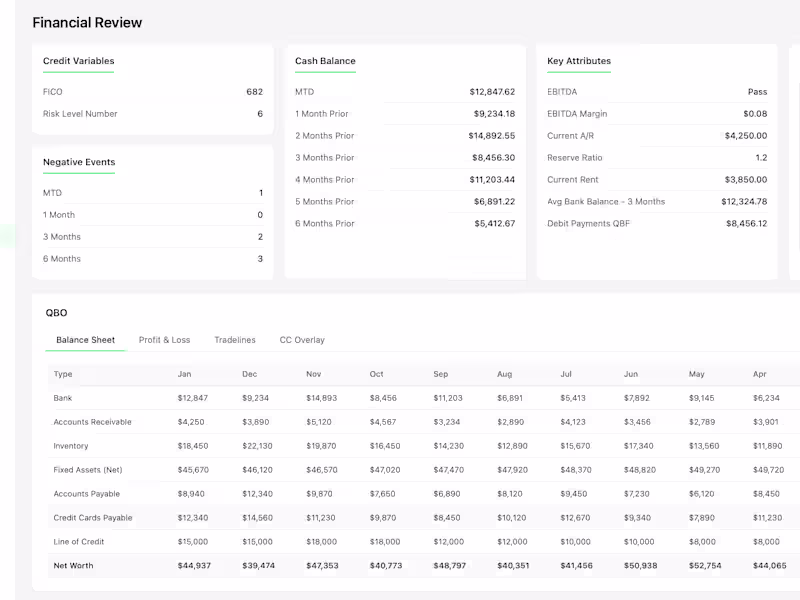Click the Key Attributes card heading
The height and width of the screenshot is (600, 800).
pyautogui.click(x=579, y=61)
